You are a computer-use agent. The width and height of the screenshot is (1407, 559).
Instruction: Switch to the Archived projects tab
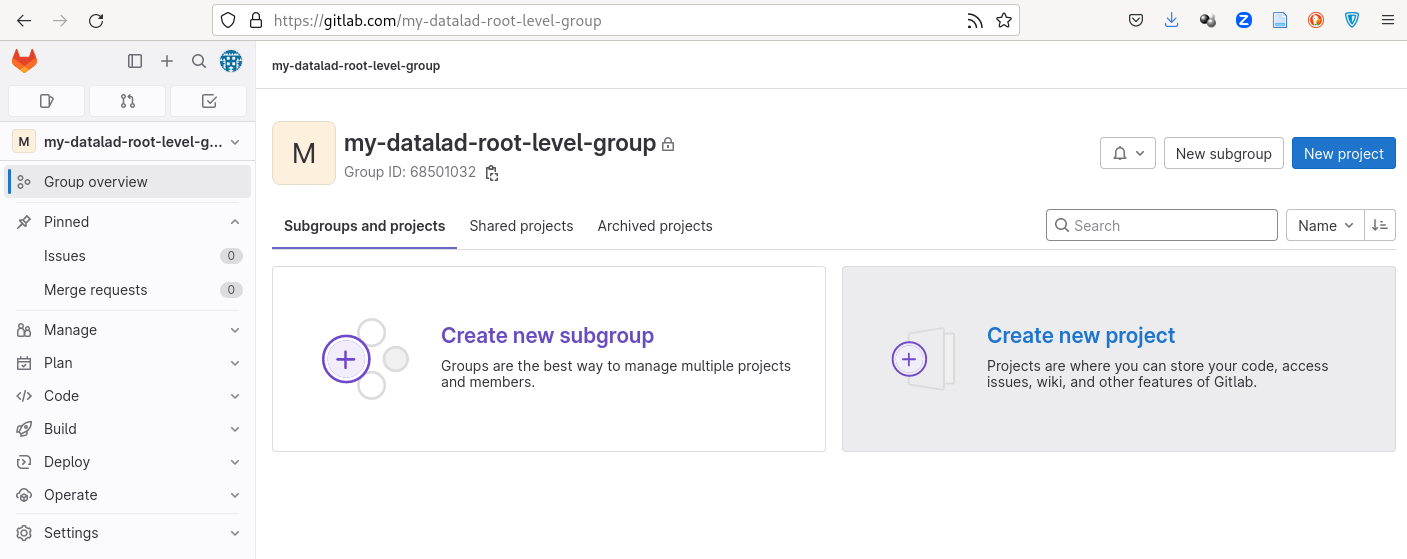tap(655, 226)
